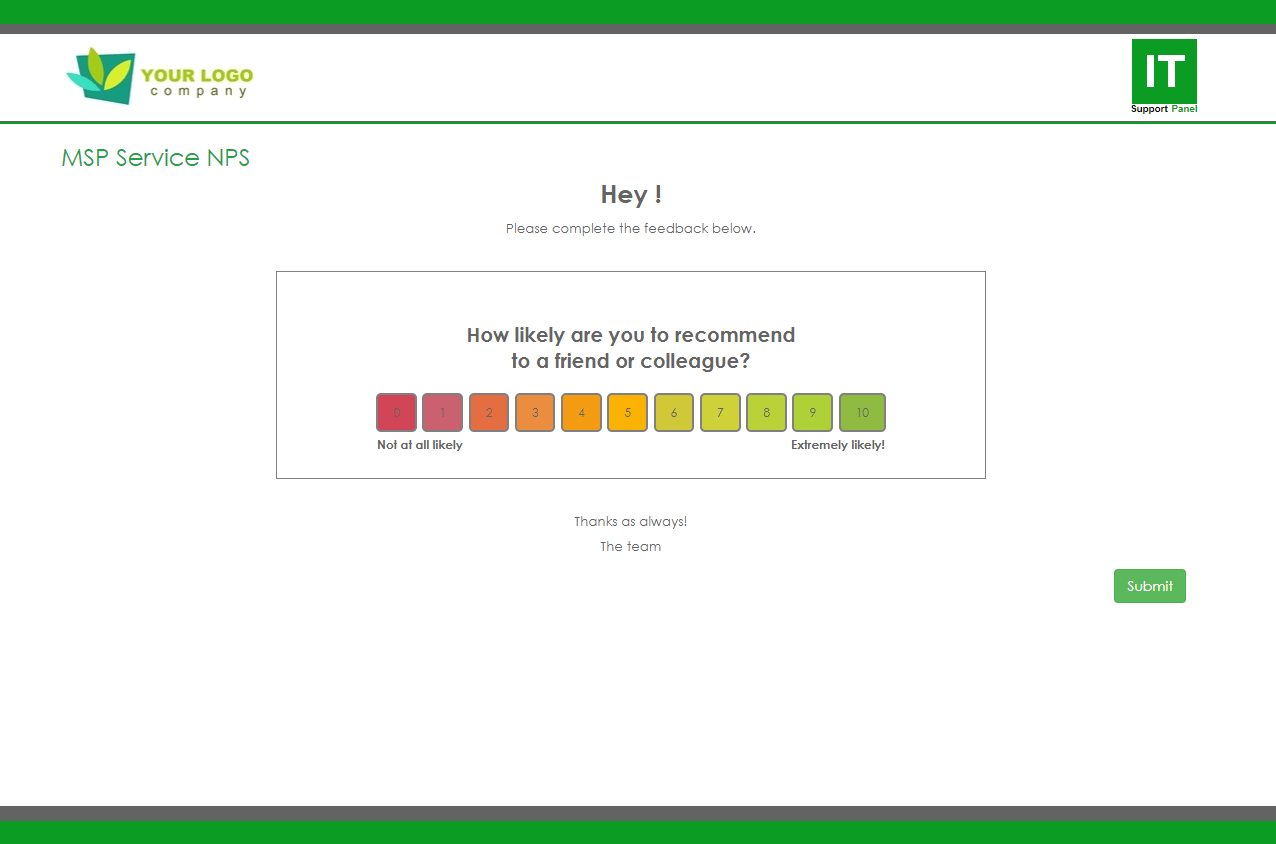Choose score 8 rating box

click(x=766, y=412)
